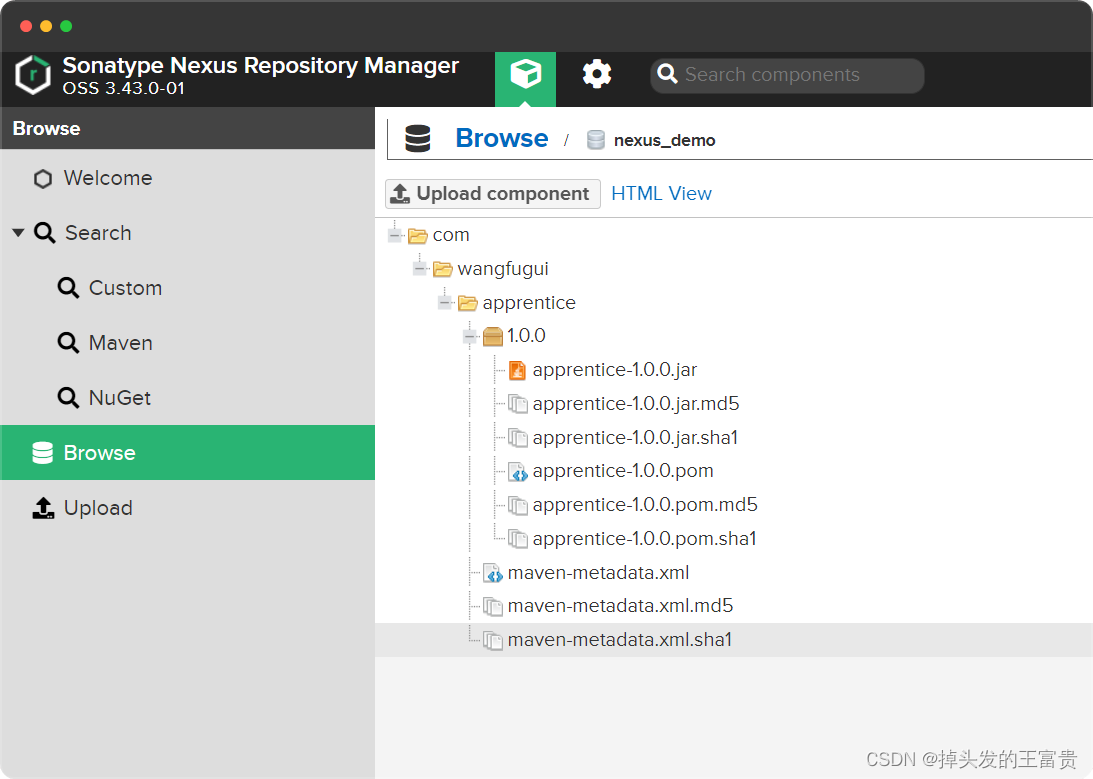
Task: Click the maven-metadata.xml.sha1 file icon
Action: [492, 640]
